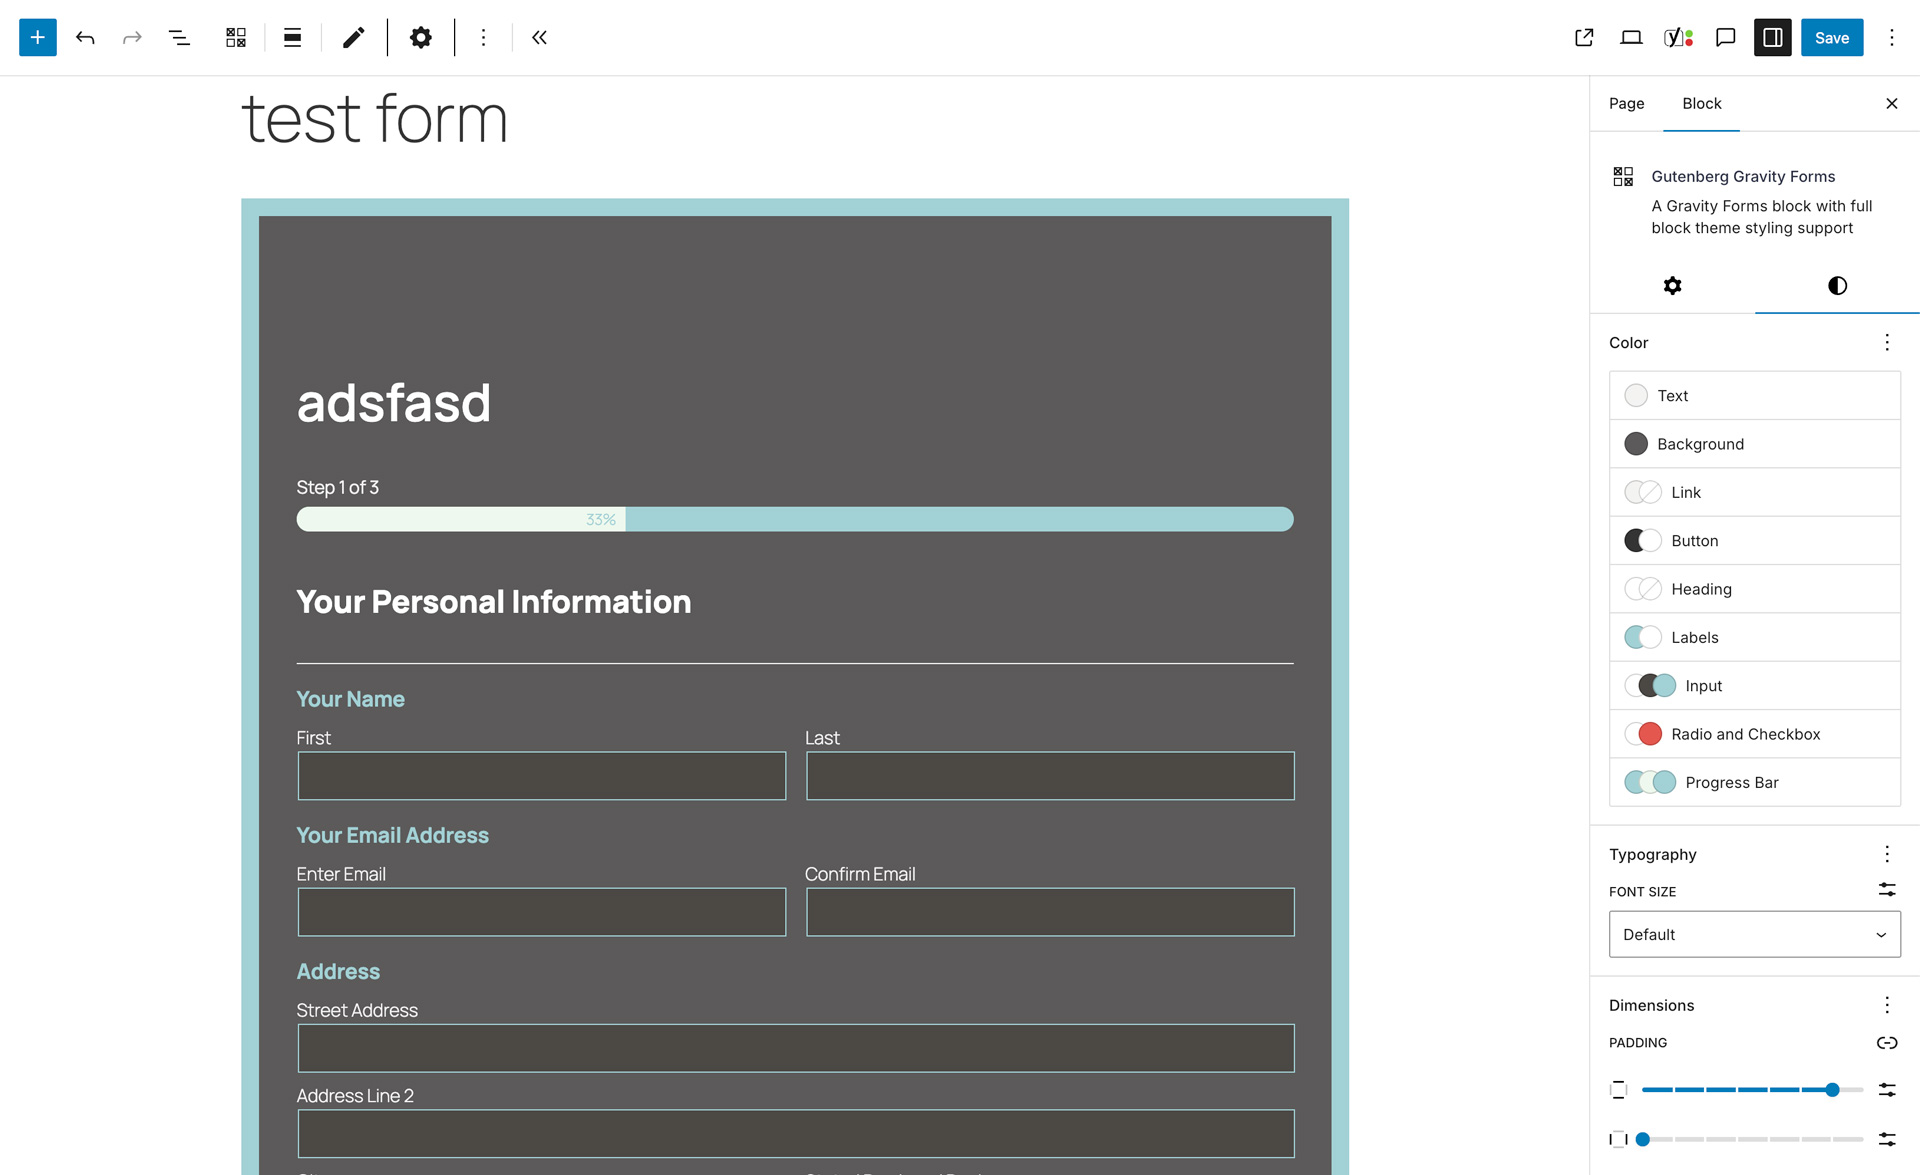This screenshot has height=1175, width=1920.
Task: Switch to the Page tab
Action: 1626,103
